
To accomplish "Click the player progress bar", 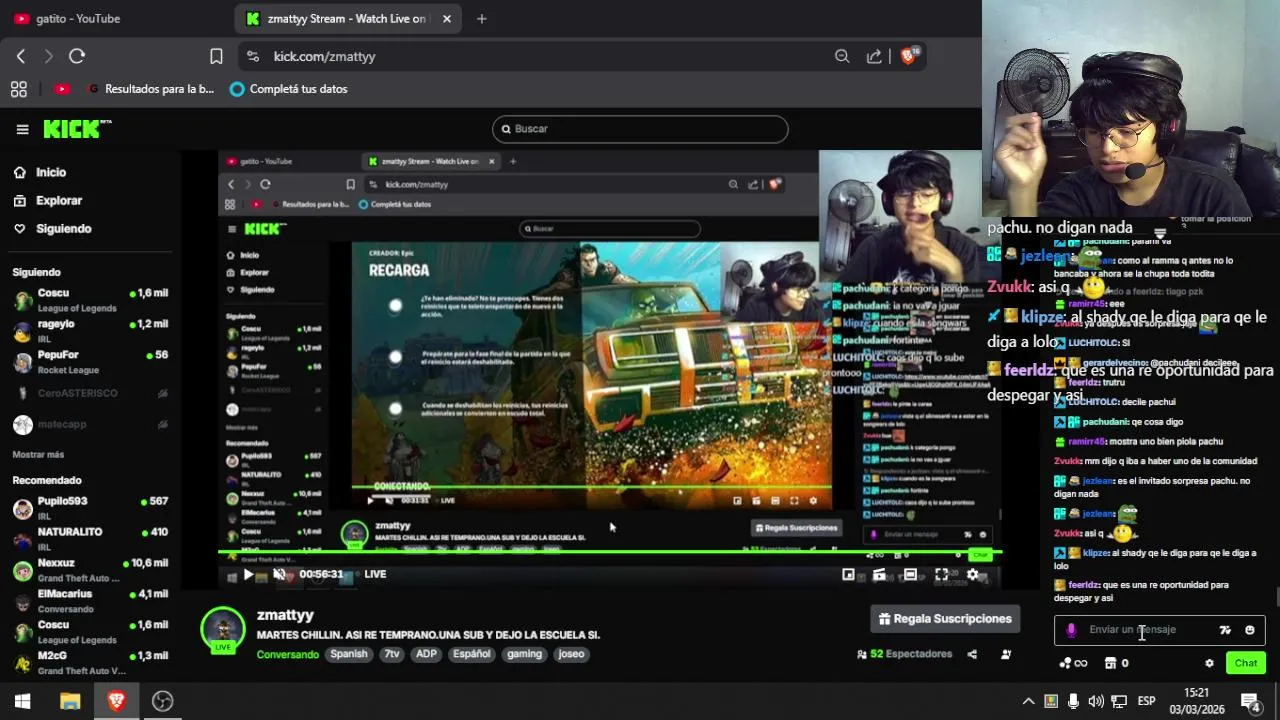I will [x=610, y=552].
